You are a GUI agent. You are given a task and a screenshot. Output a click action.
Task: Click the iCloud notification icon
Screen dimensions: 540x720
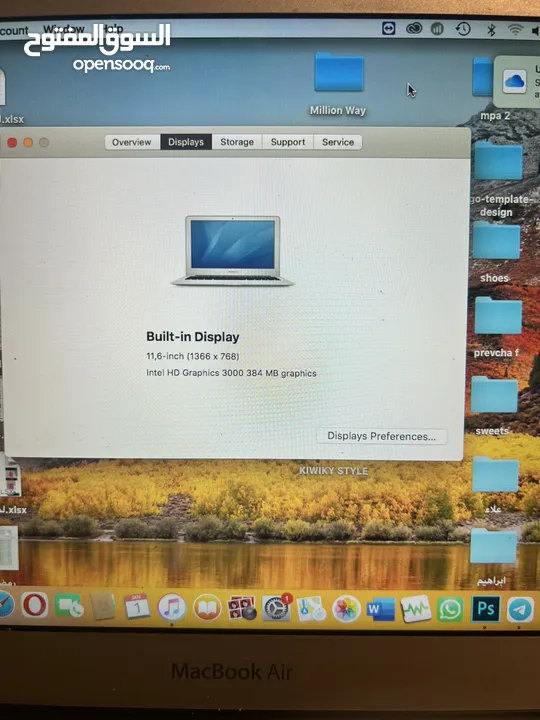[514, 82]
